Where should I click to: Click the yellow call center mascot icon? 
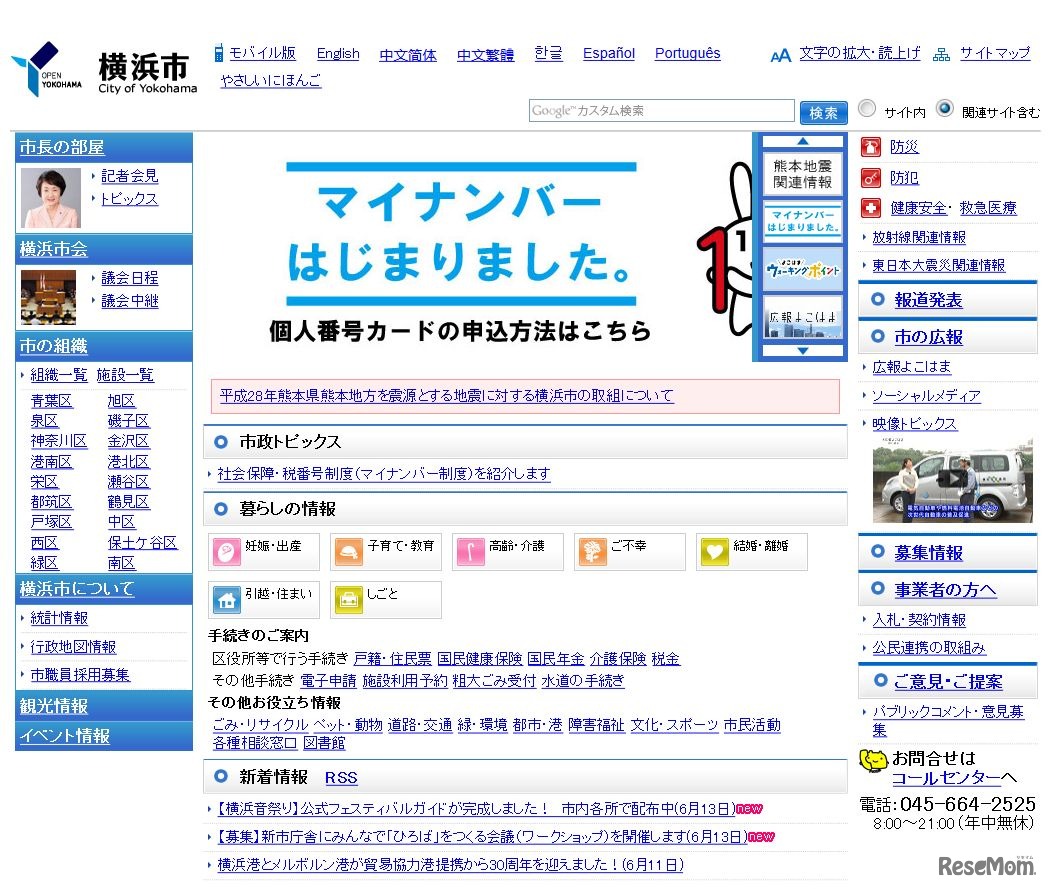tap(873, 761)
